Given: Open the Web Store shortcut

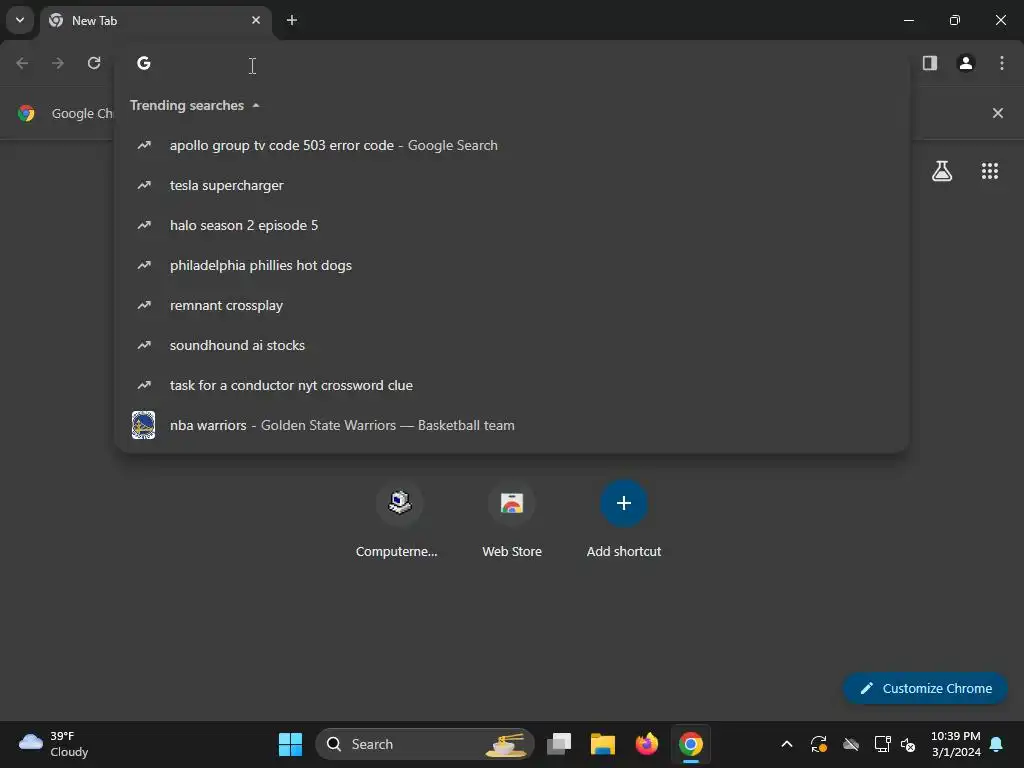Looking at the screenshot, I should click(x=512, y=520).
